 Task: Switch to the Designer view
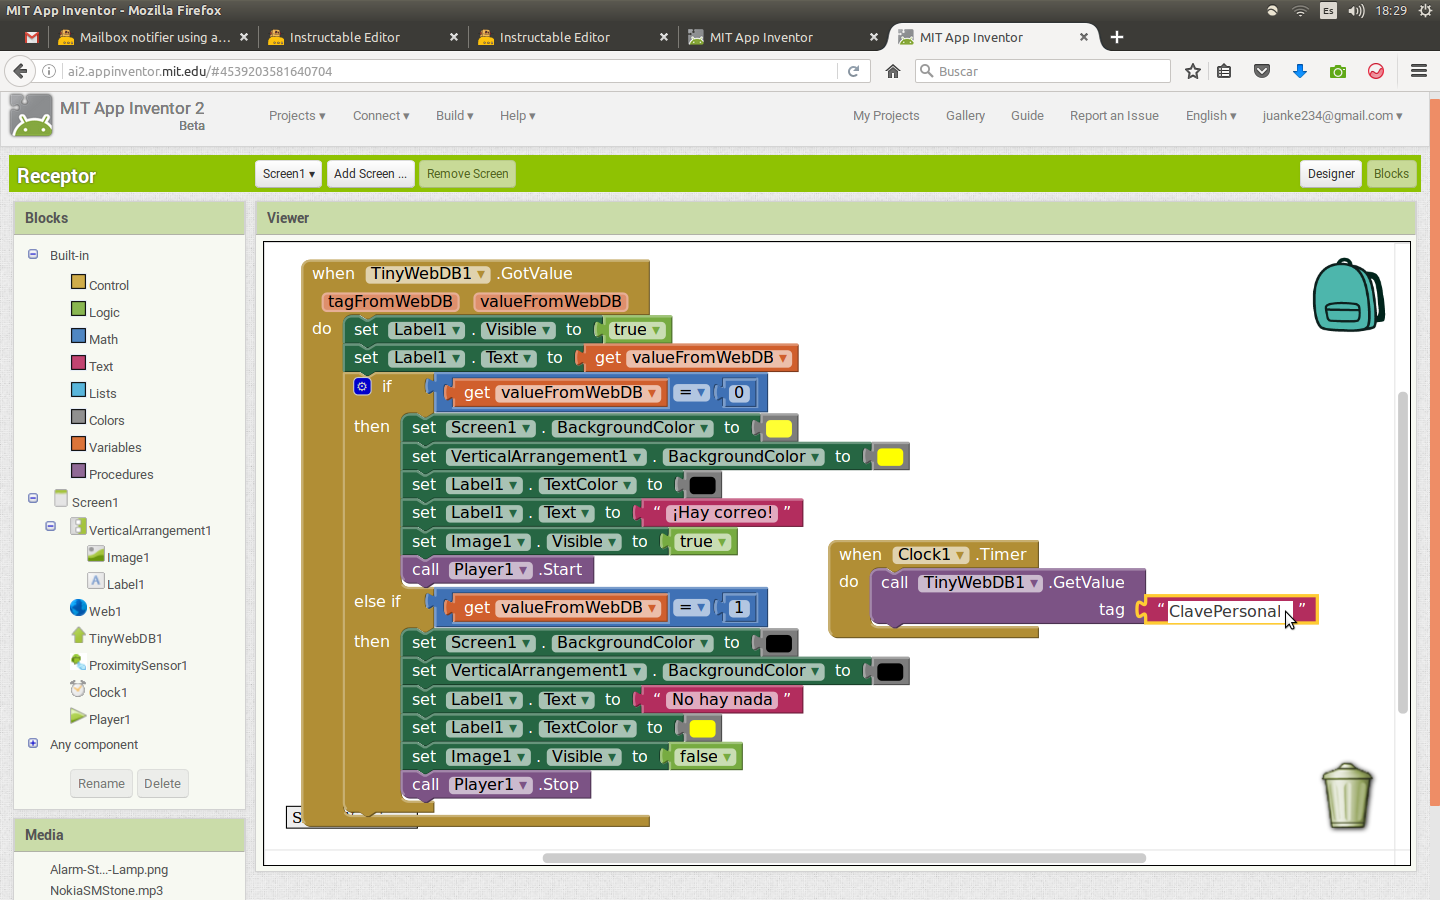[1330, 174]
